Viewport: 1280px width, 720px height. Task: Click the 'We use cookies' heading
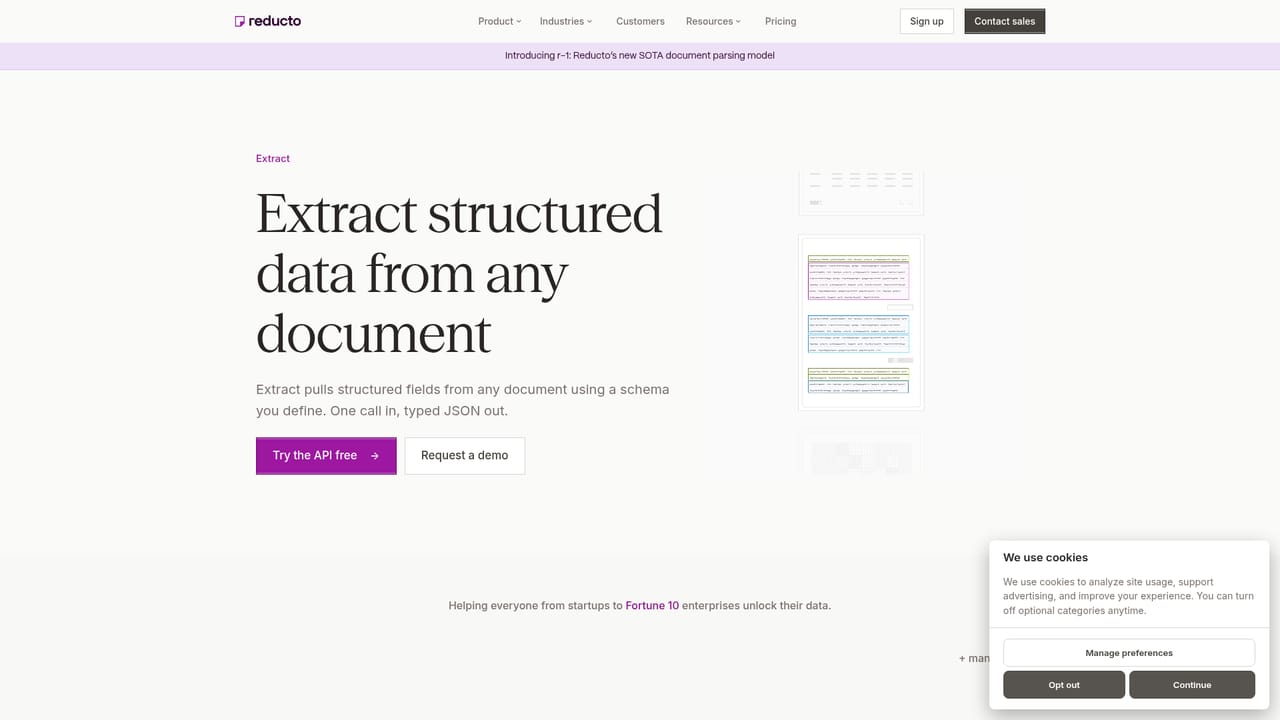click(1046, 558)
